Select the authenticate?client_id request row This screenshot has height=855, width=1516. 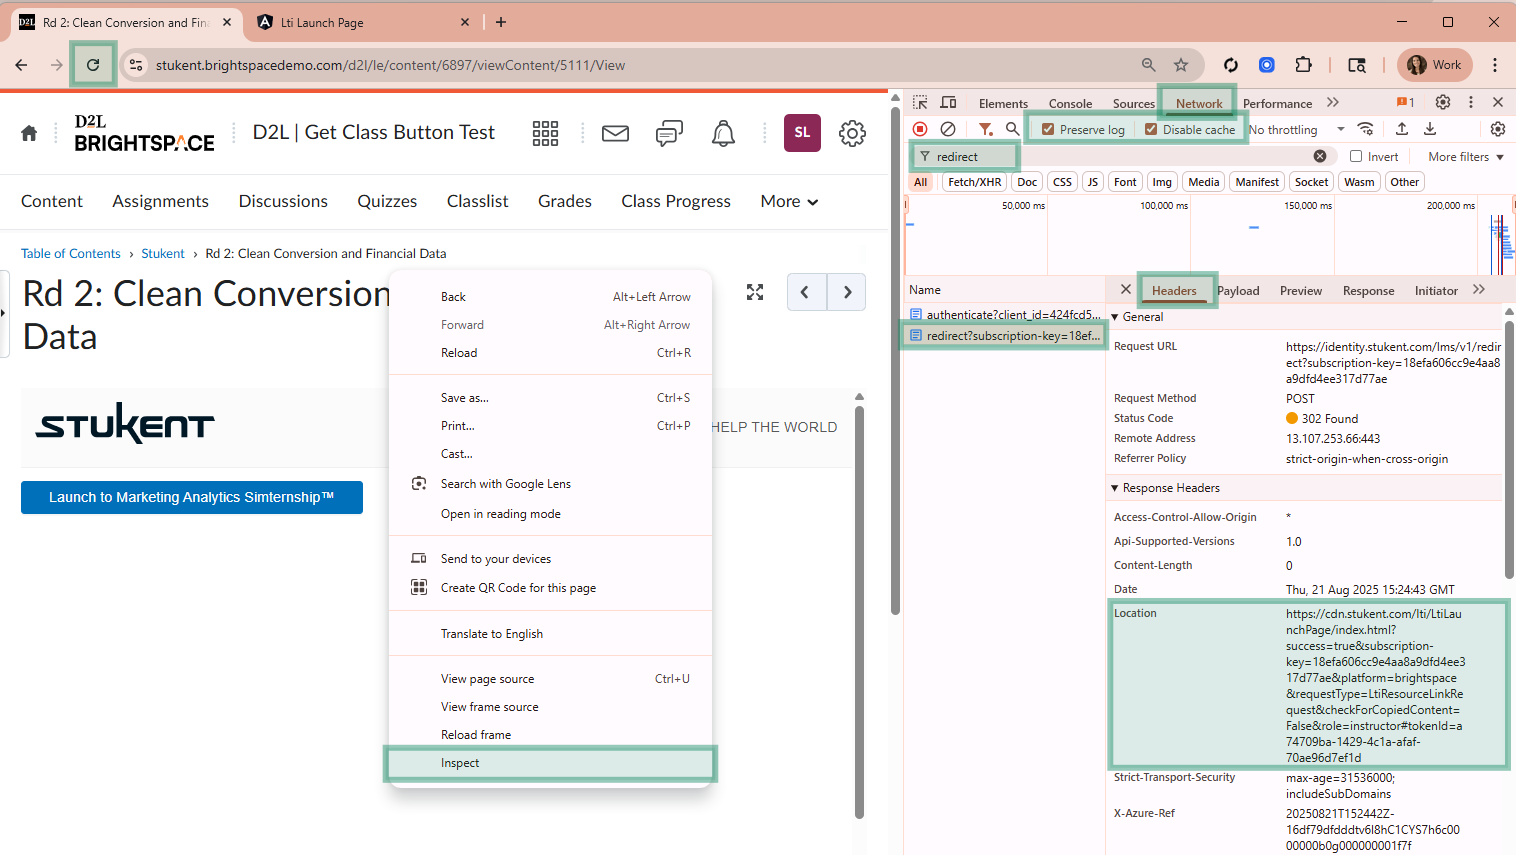(x=1004, y=315)
